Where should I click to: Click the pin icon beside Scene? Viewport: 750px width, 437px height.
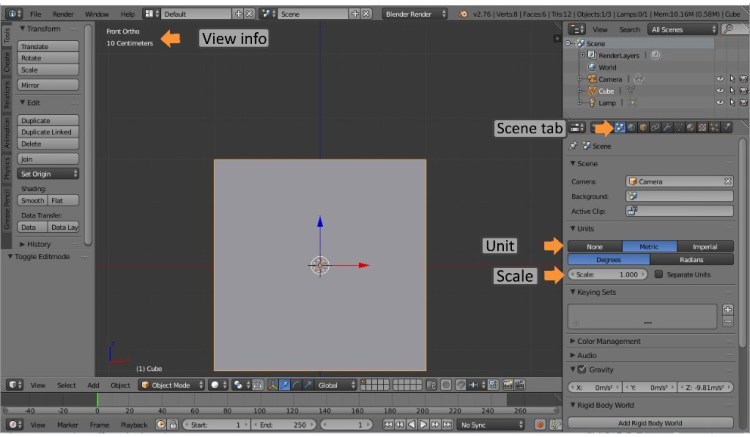pos(573,146)
